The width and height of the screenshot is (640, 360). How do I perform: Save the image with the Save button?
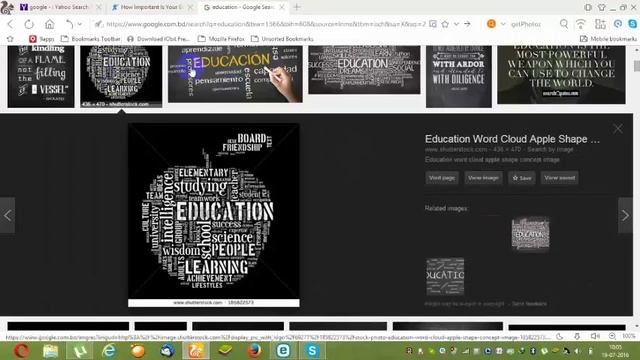tap(522, 178)
